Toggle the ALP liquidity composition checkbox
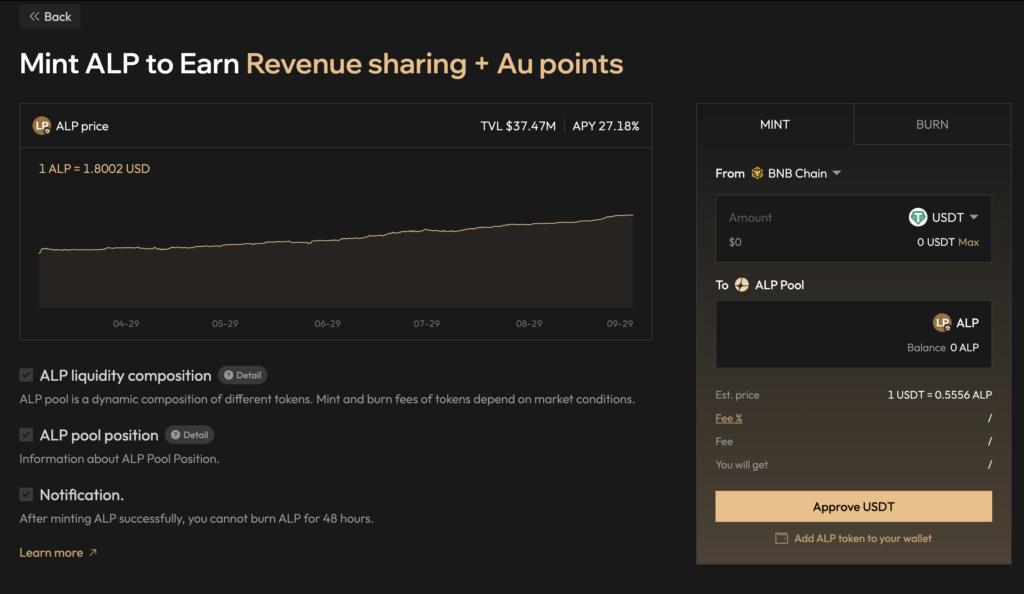Screen dimensions: 1024x594 [x=26, y=375]
